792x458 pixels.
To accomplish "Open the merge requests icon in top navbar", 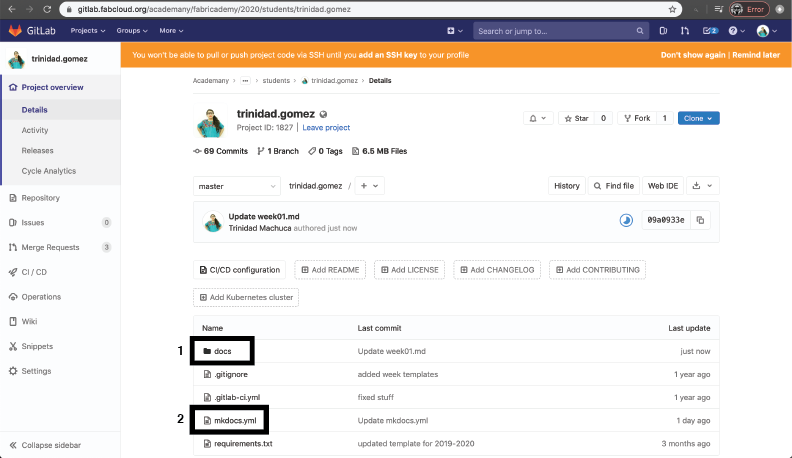I will [685, 31].
